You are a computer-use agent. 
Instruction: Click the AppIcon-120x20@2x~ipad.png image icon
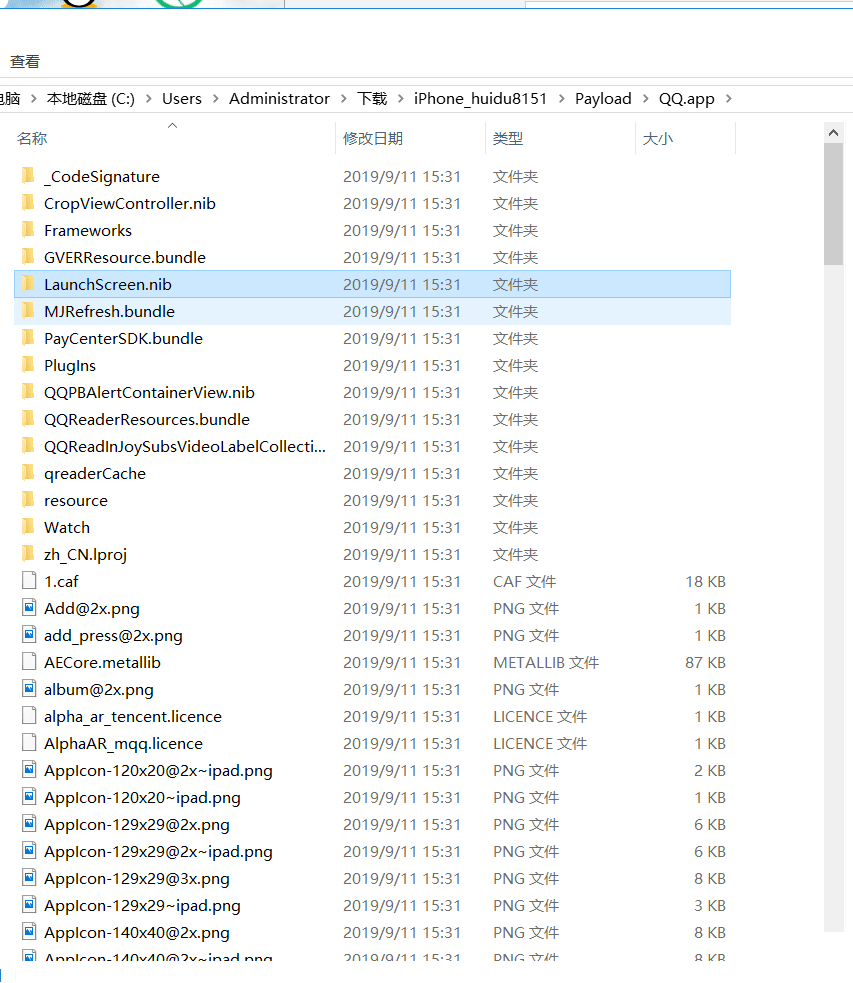point(29,769)
